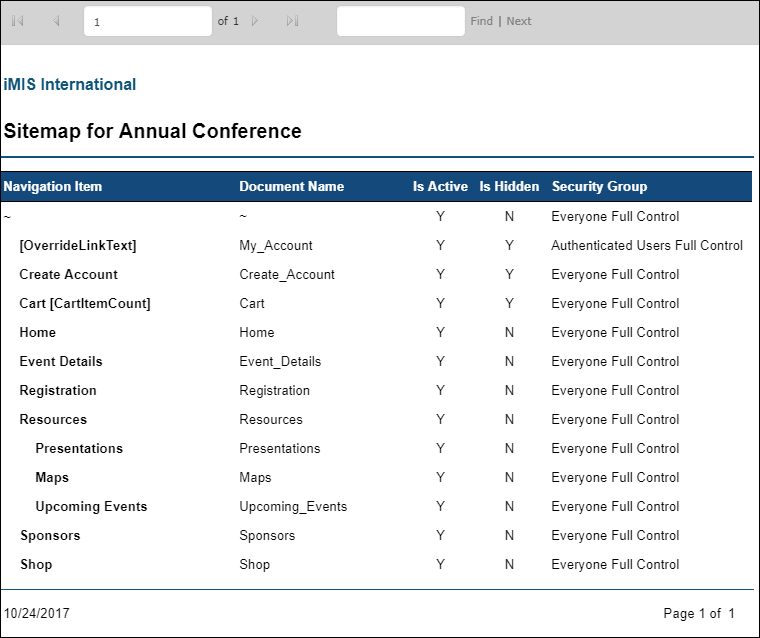Viewport: 760px width, 638px height.
Task: Select the Upcoming Events navigation item
Action: click(x=92, y=507)
